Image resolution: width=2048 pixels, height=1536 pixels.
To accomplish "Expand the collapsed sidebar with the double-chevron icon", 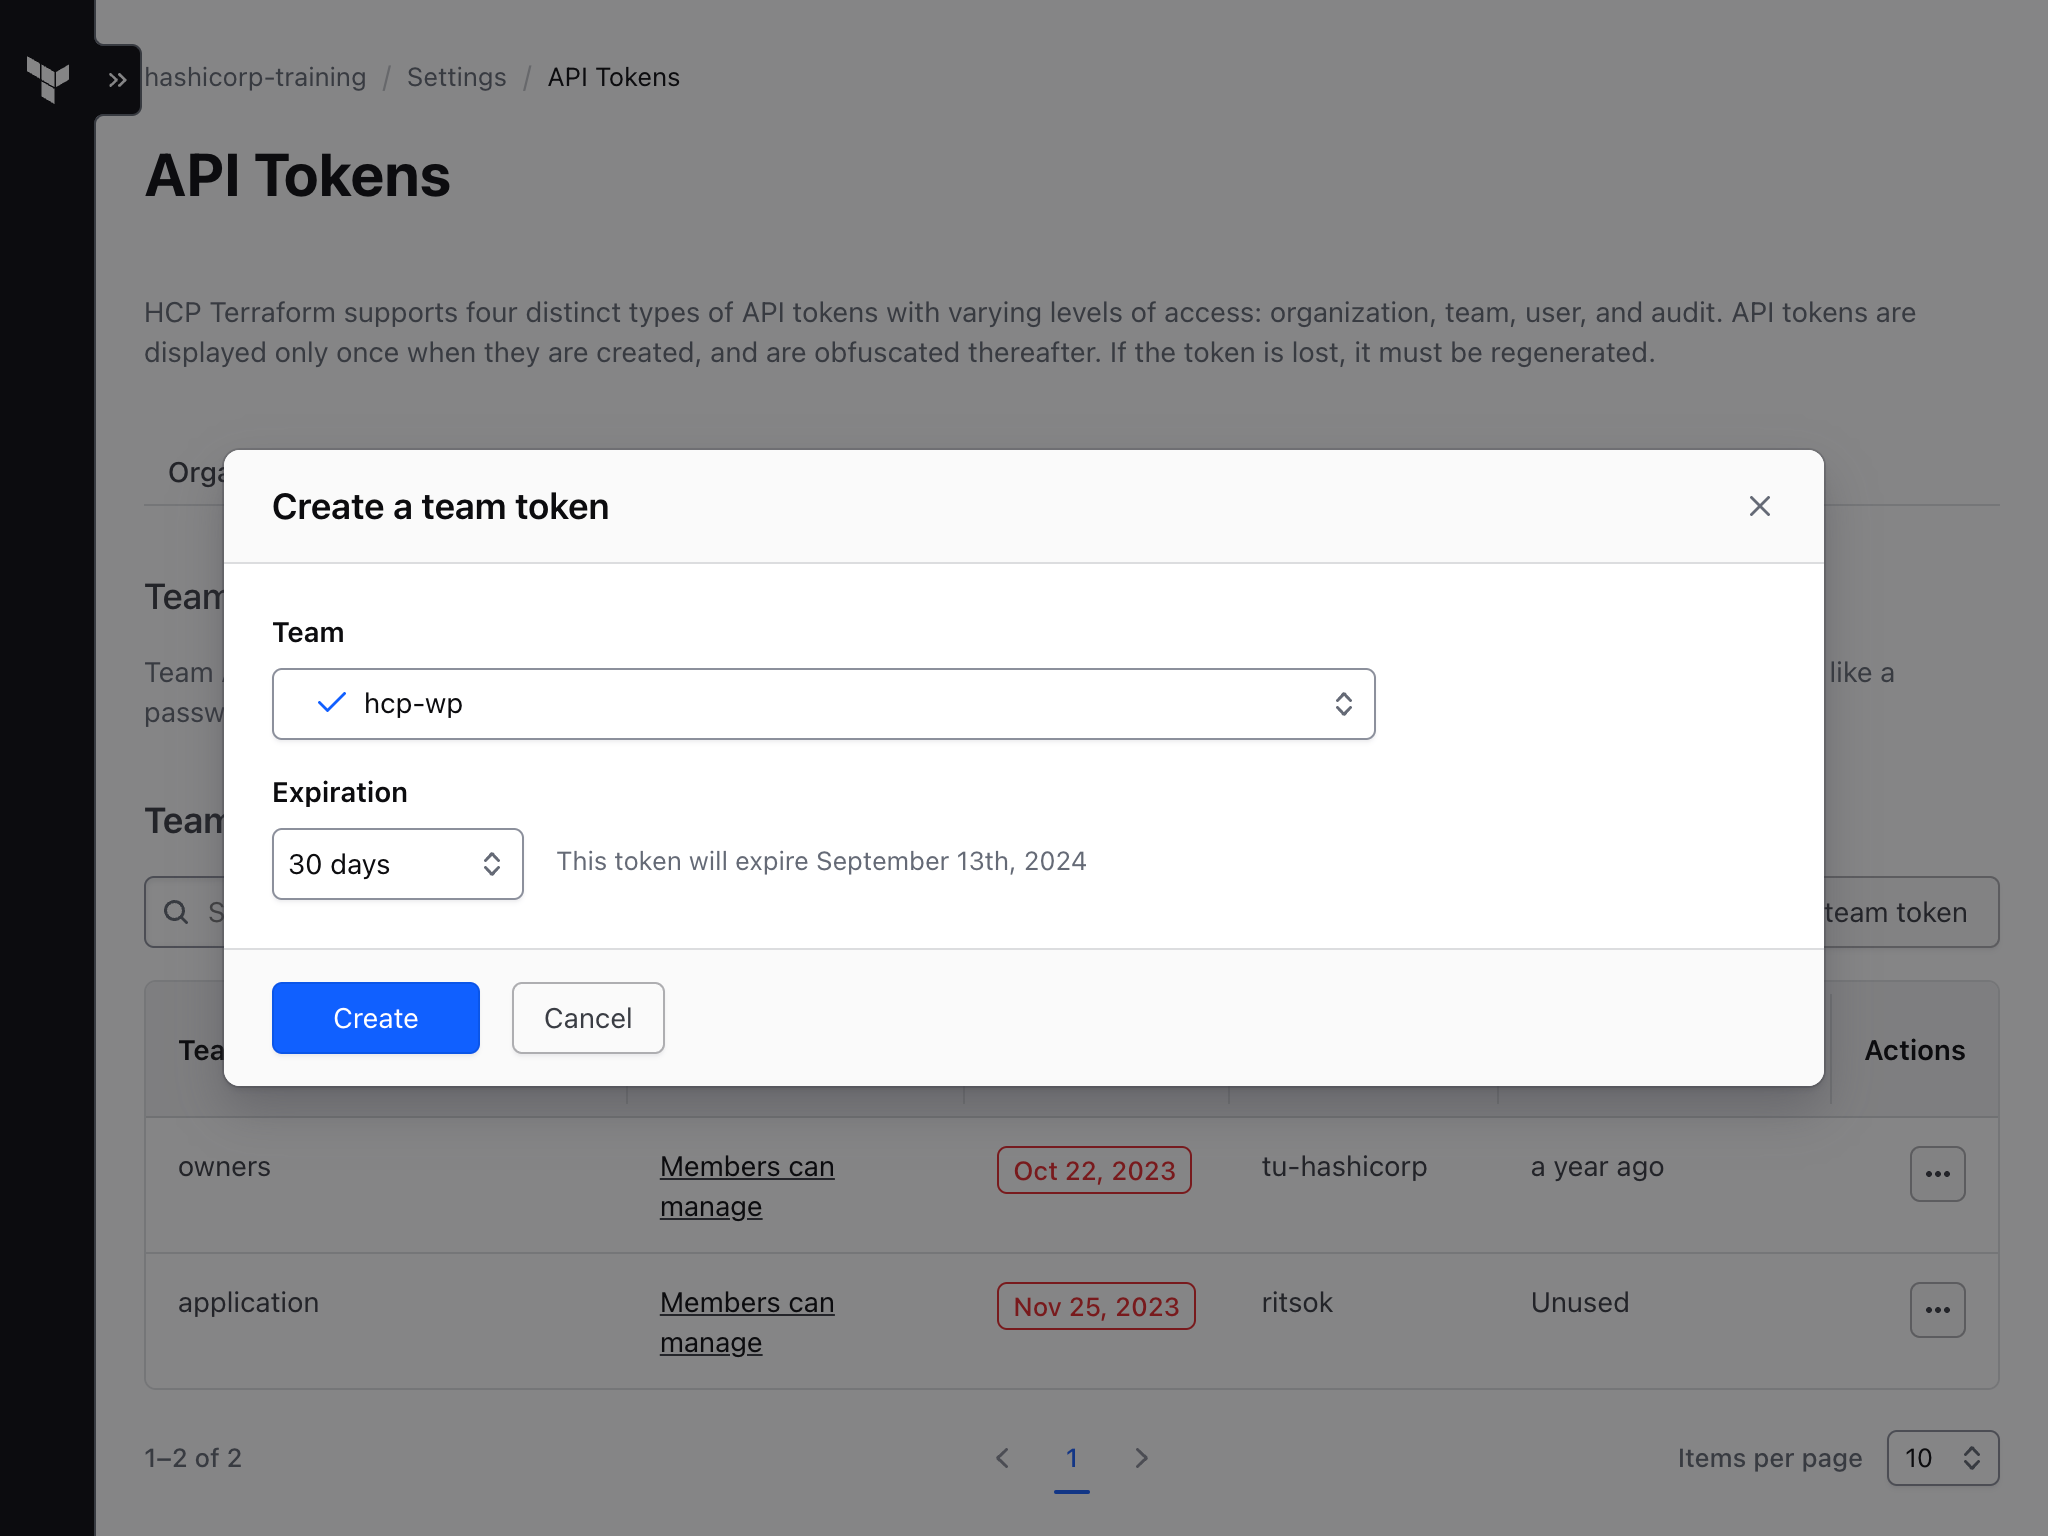I will pyautogui.click(x=117, y=79).
